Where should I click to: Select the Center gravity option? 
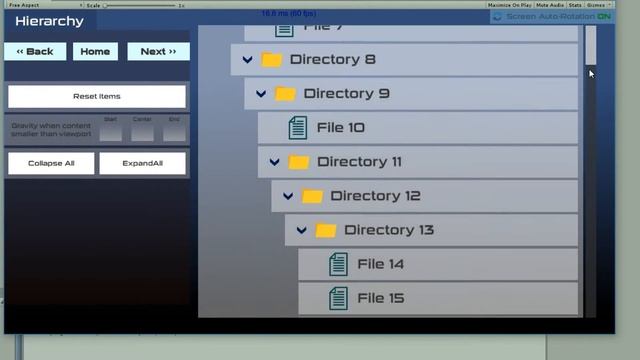click(x=142, y=133)
